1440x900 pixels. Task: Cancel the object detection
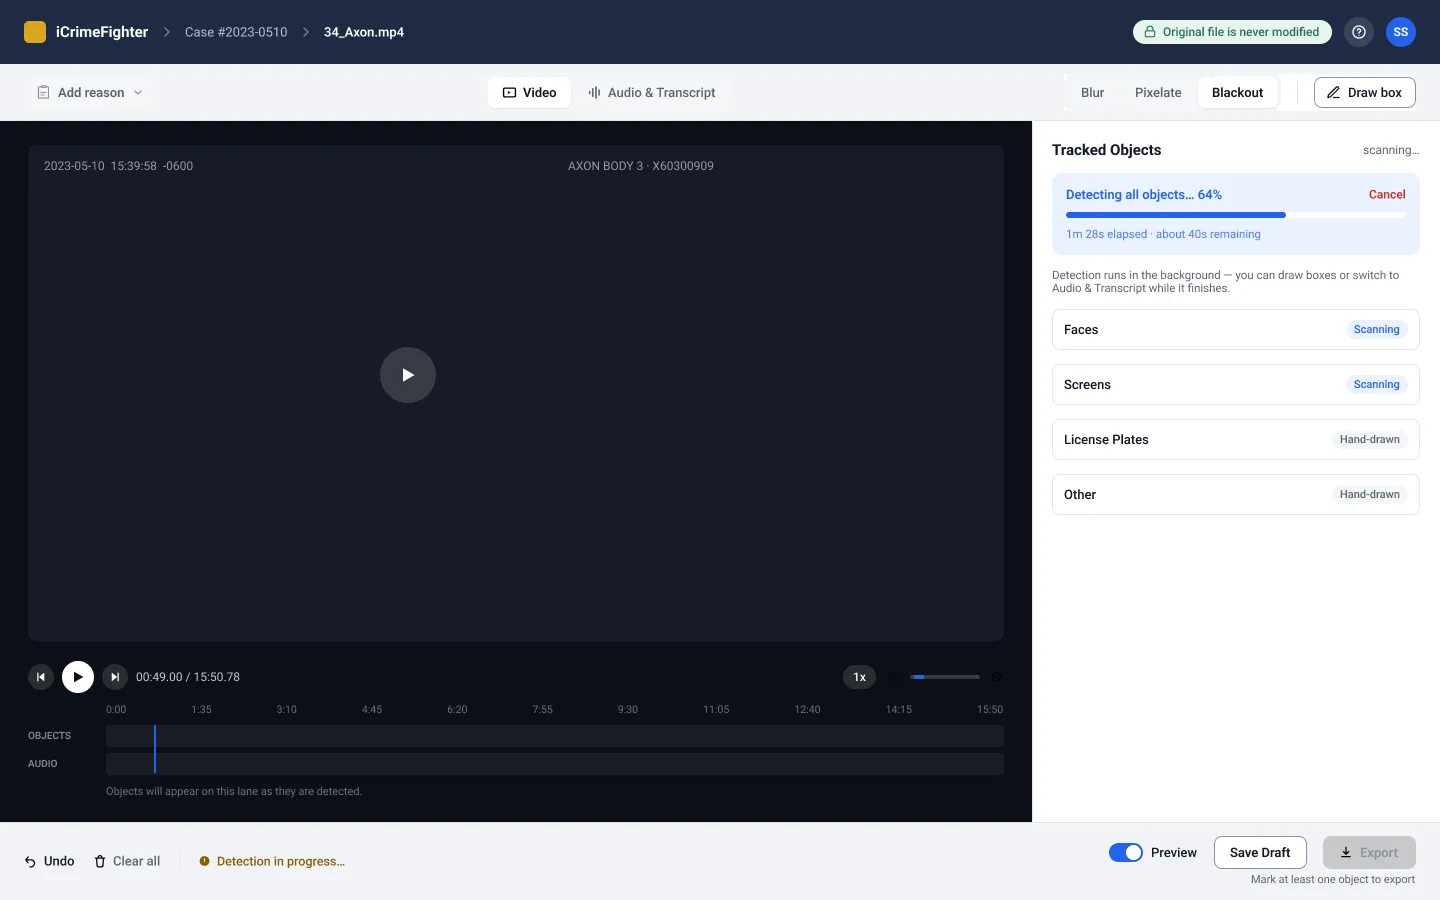1387,195
